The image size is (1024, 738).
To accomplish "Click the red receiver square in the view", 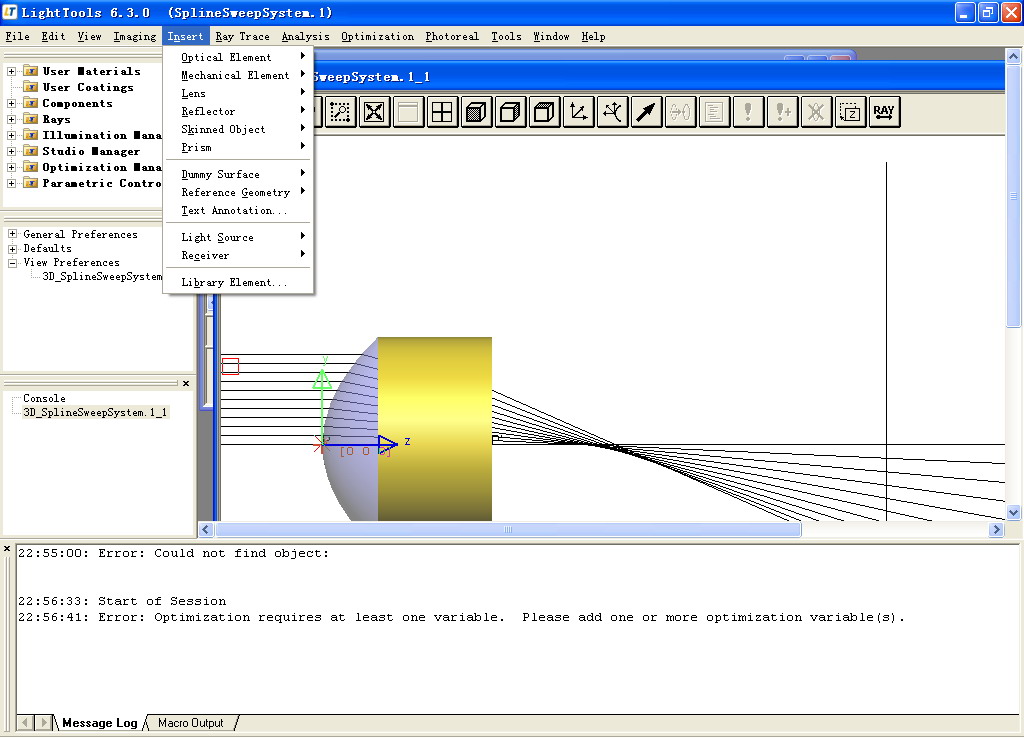I will pyautogui.click(x=231, y=366).
